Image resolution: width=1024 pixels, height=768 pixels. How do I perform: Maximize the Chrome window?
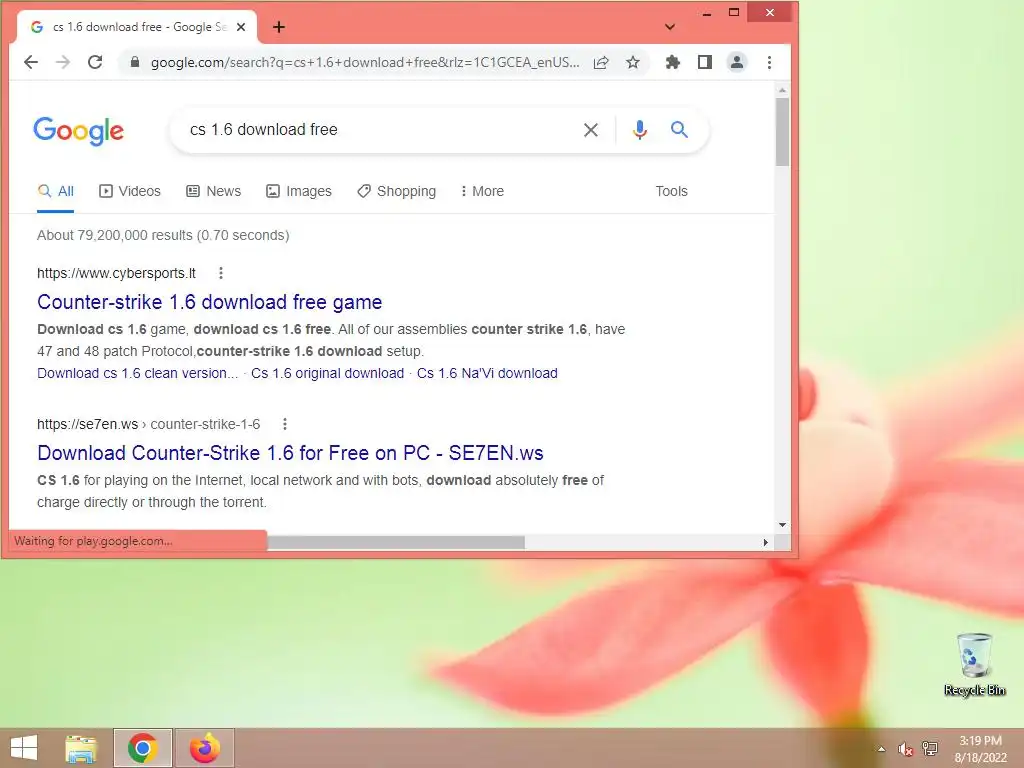pos(734,12)
